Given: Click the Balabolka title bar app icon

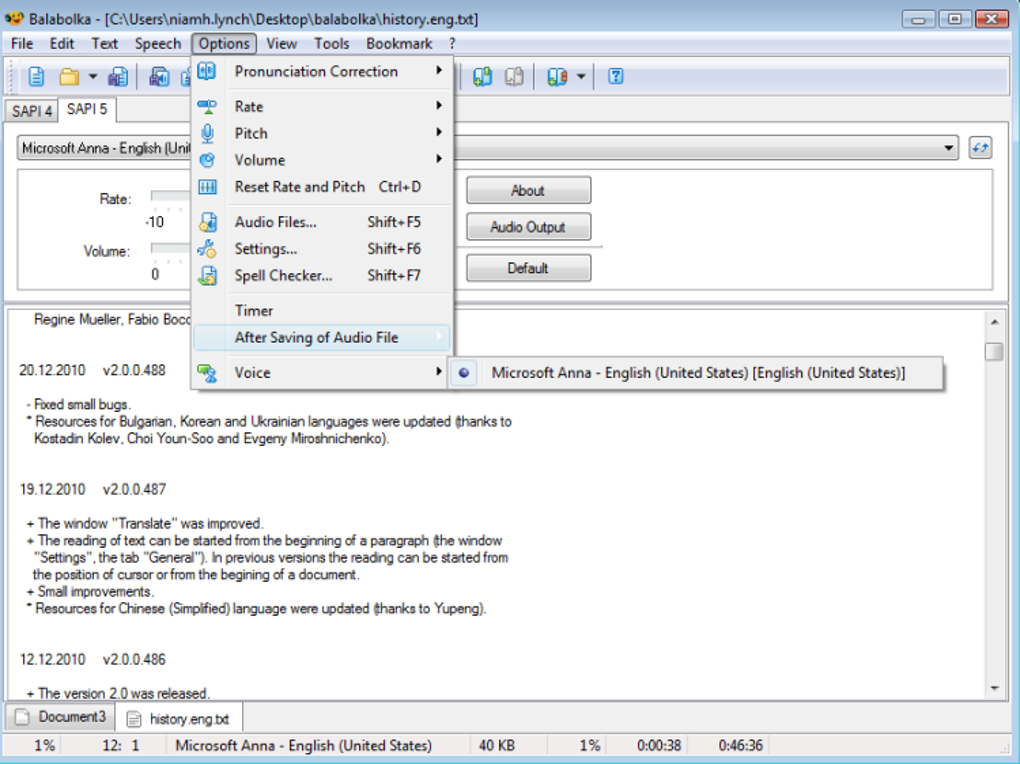Looking at the screenshot, I should (14, 18).
